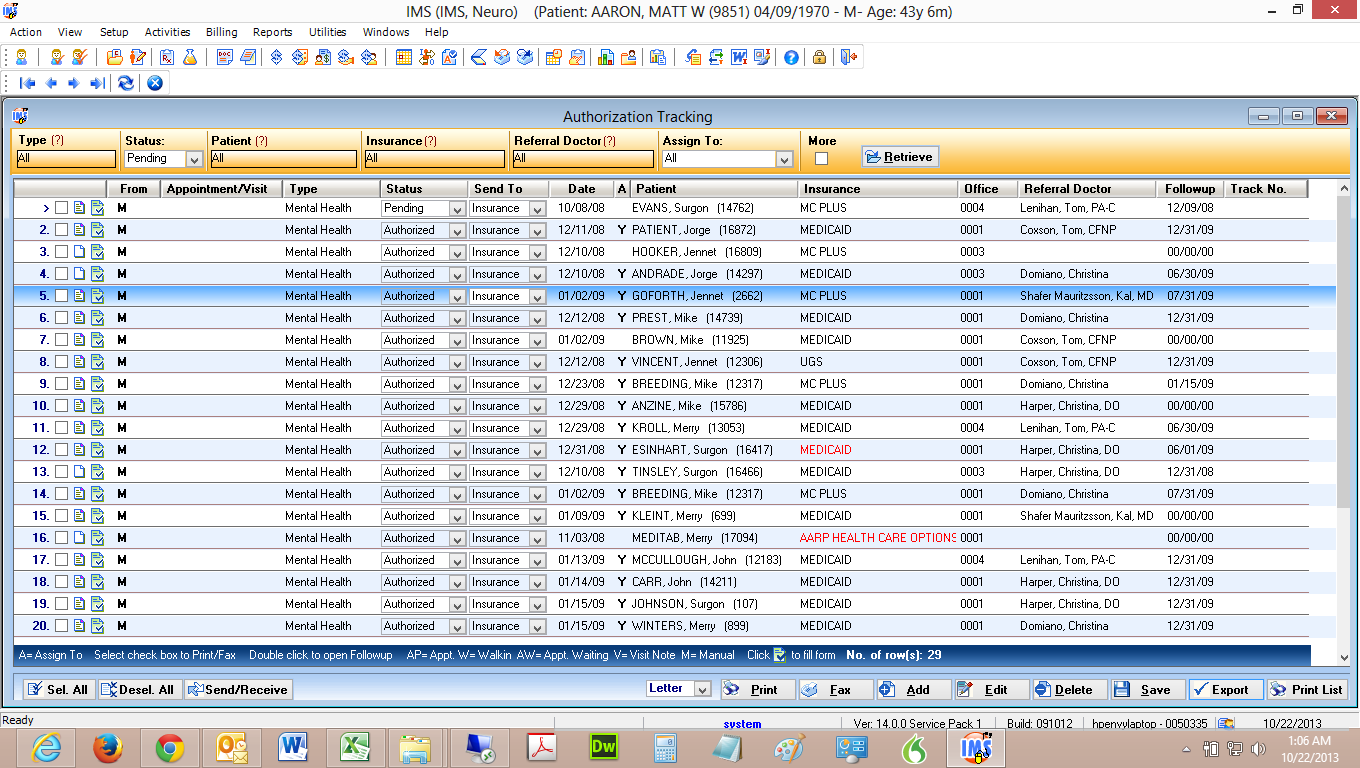Open the Action menu

tap(25, 32)
